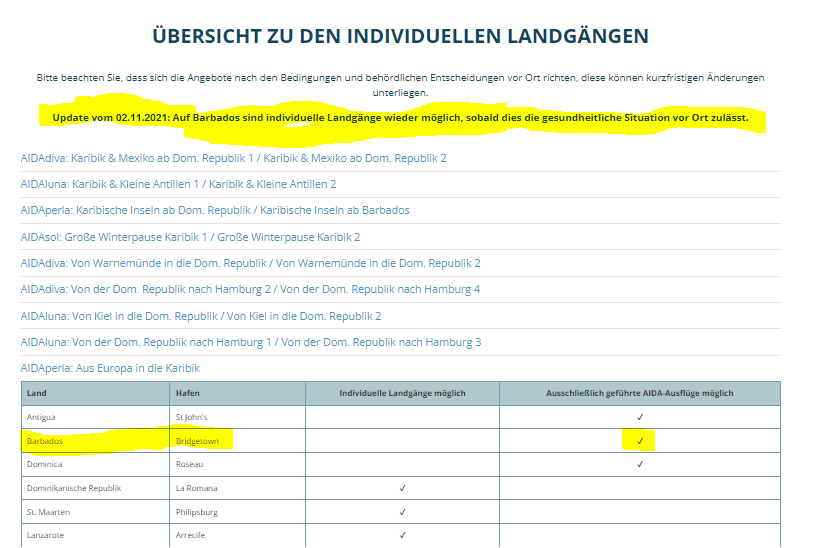This screenshot has height=548, width=816.
Task: Click the checkmark in the Lanzarote row
Action: tap(402, 536)
